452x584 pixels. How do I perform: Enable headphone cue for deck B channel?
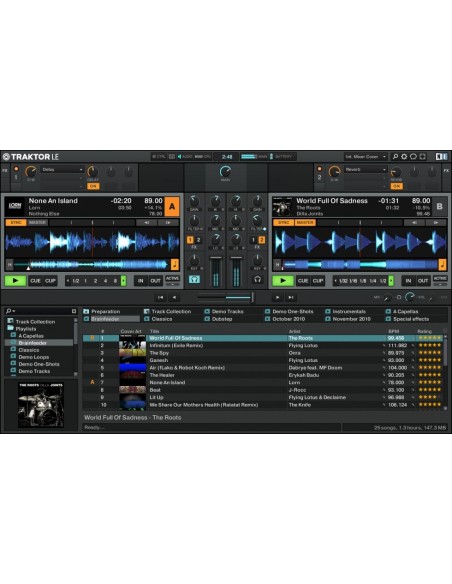tap(257, 279)
